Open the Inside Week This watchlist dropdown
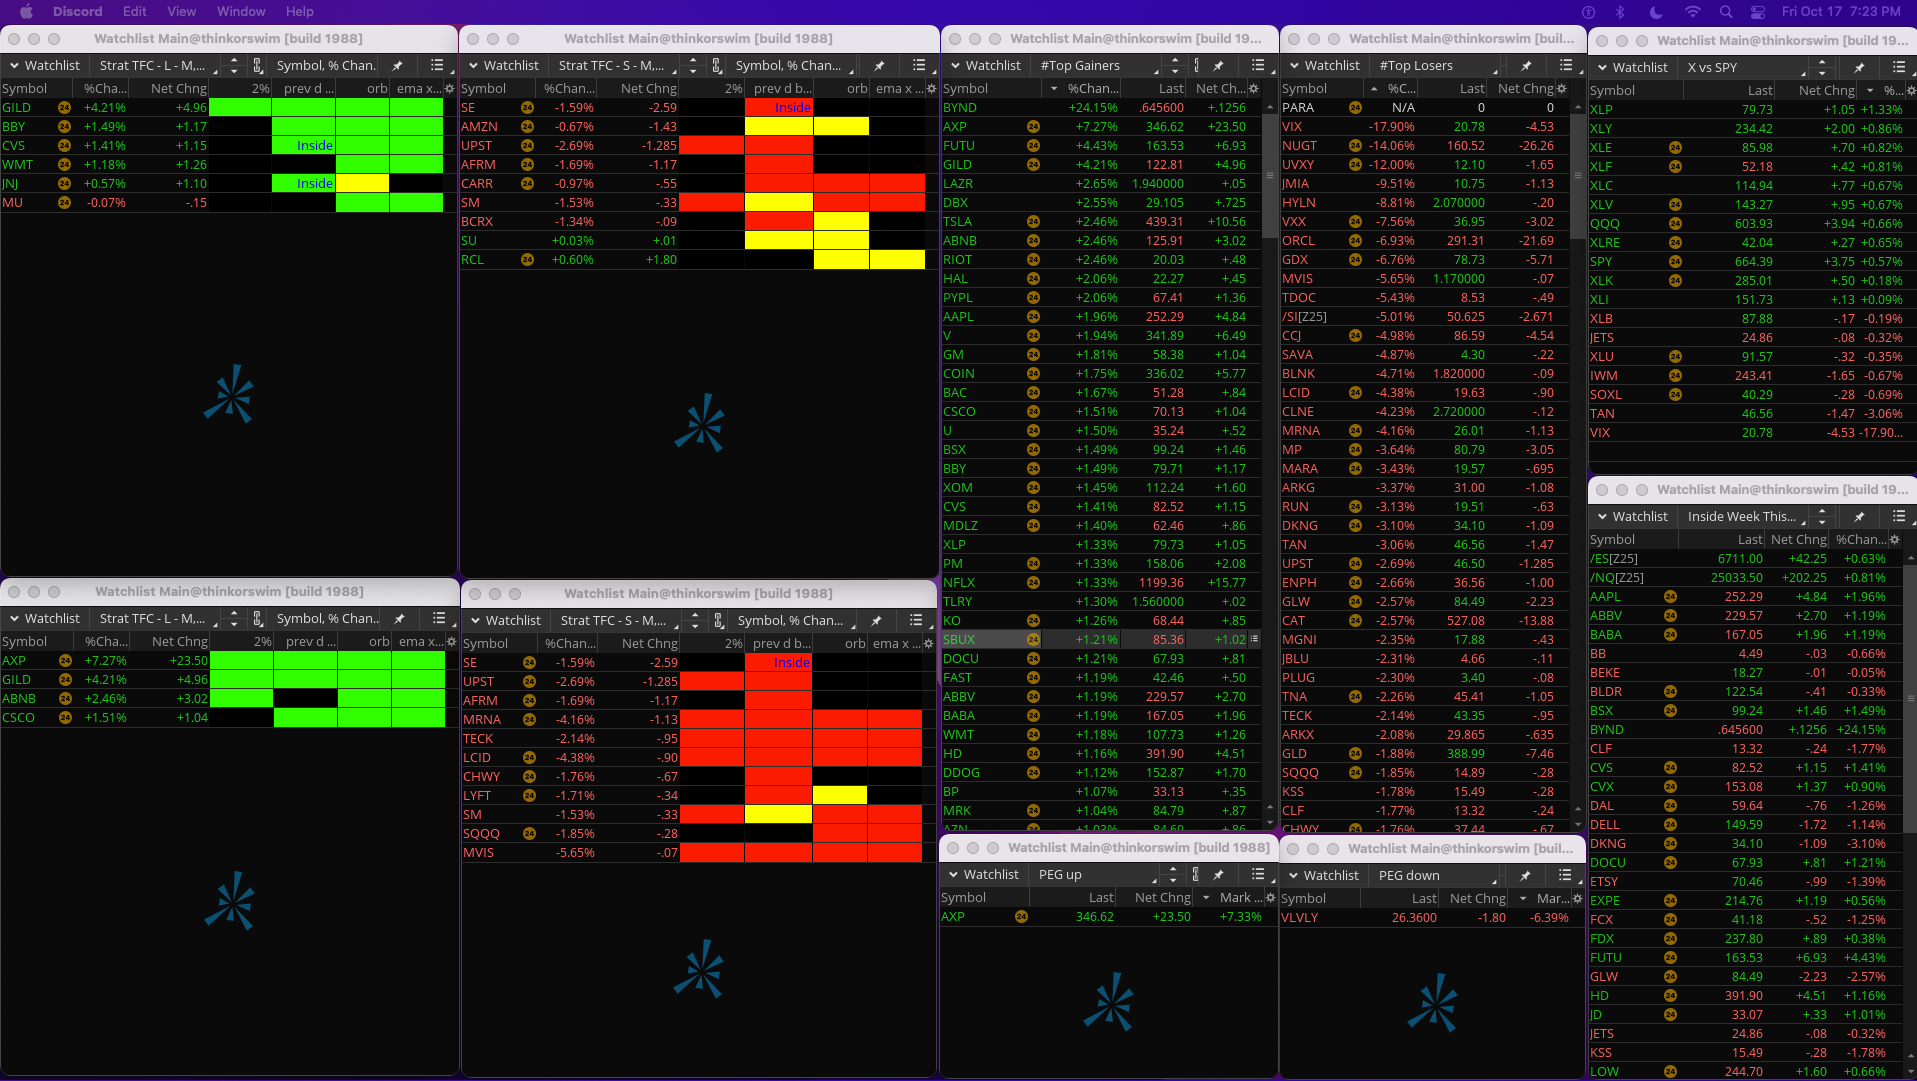 1744,517
